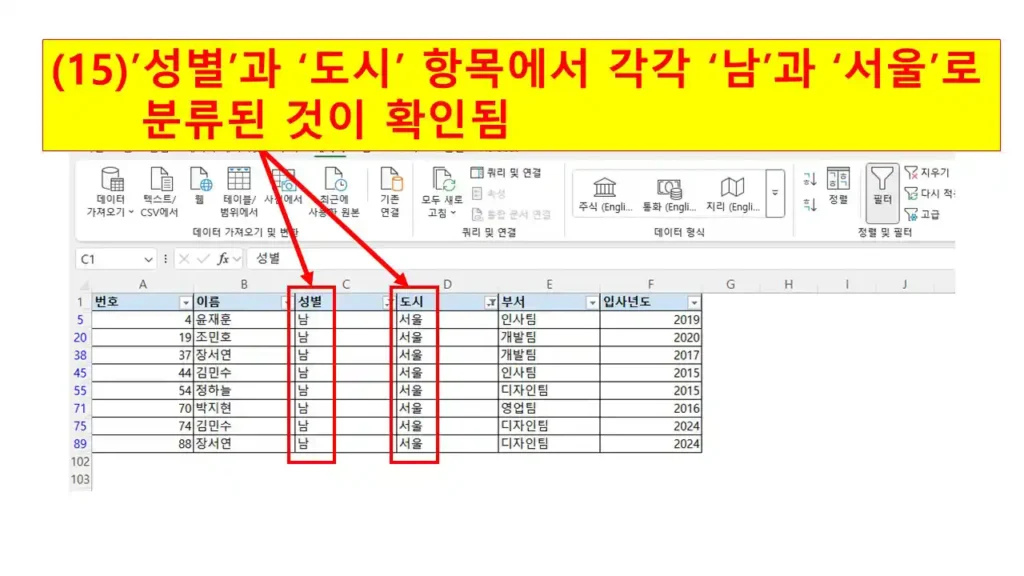Click the formula bar containing 성별
The width and height of the screenshot is (1024, 576).
[x=600, y=259]
